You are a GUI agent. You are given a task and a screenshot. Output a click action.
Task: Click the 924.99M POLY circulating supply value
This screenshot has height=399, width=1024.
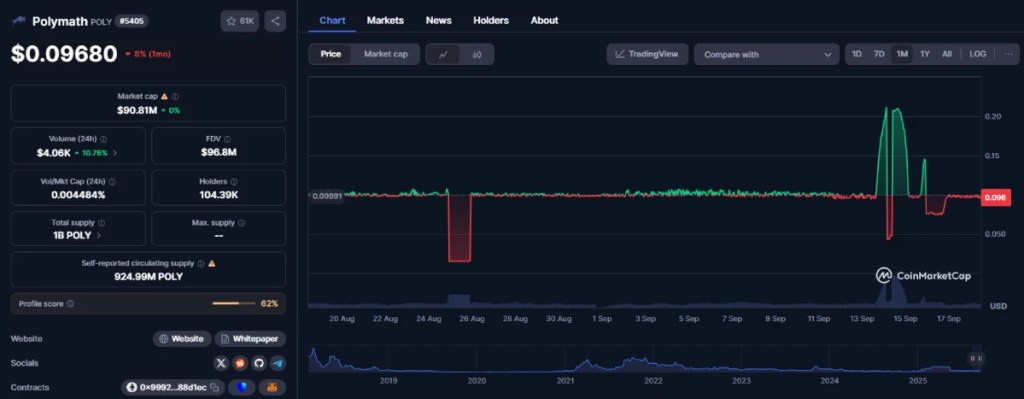(148, 276)
